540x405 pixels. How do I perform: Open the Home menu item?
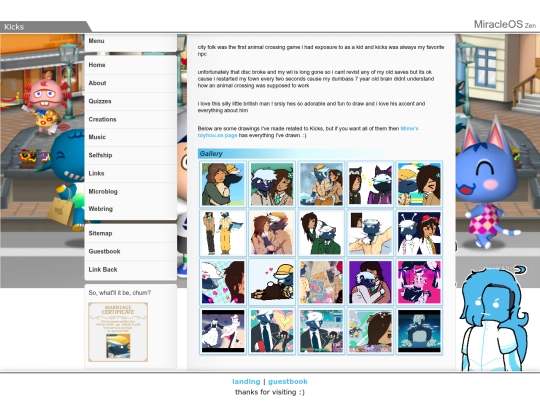131,65
